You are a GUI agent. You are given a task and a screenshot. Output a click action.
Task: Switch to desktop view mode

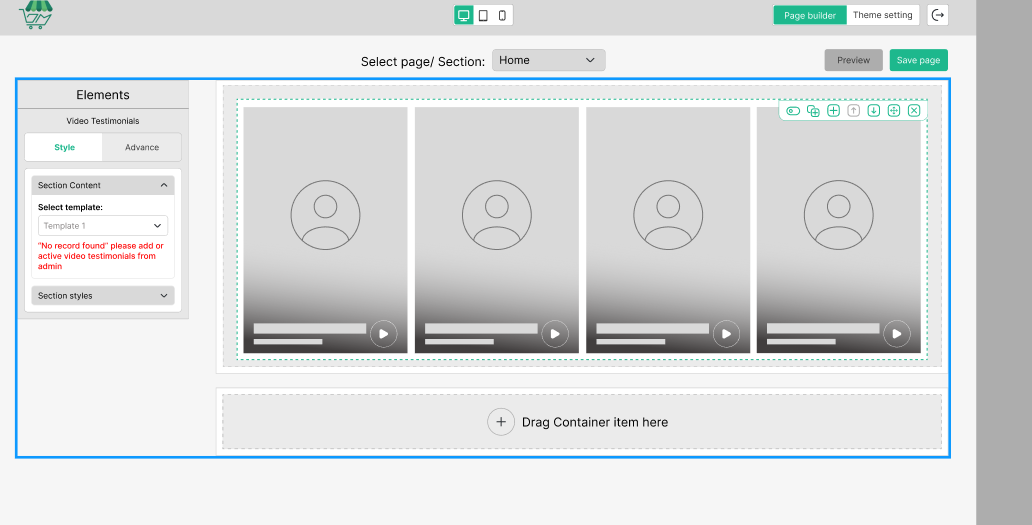(x=463, y=15)
